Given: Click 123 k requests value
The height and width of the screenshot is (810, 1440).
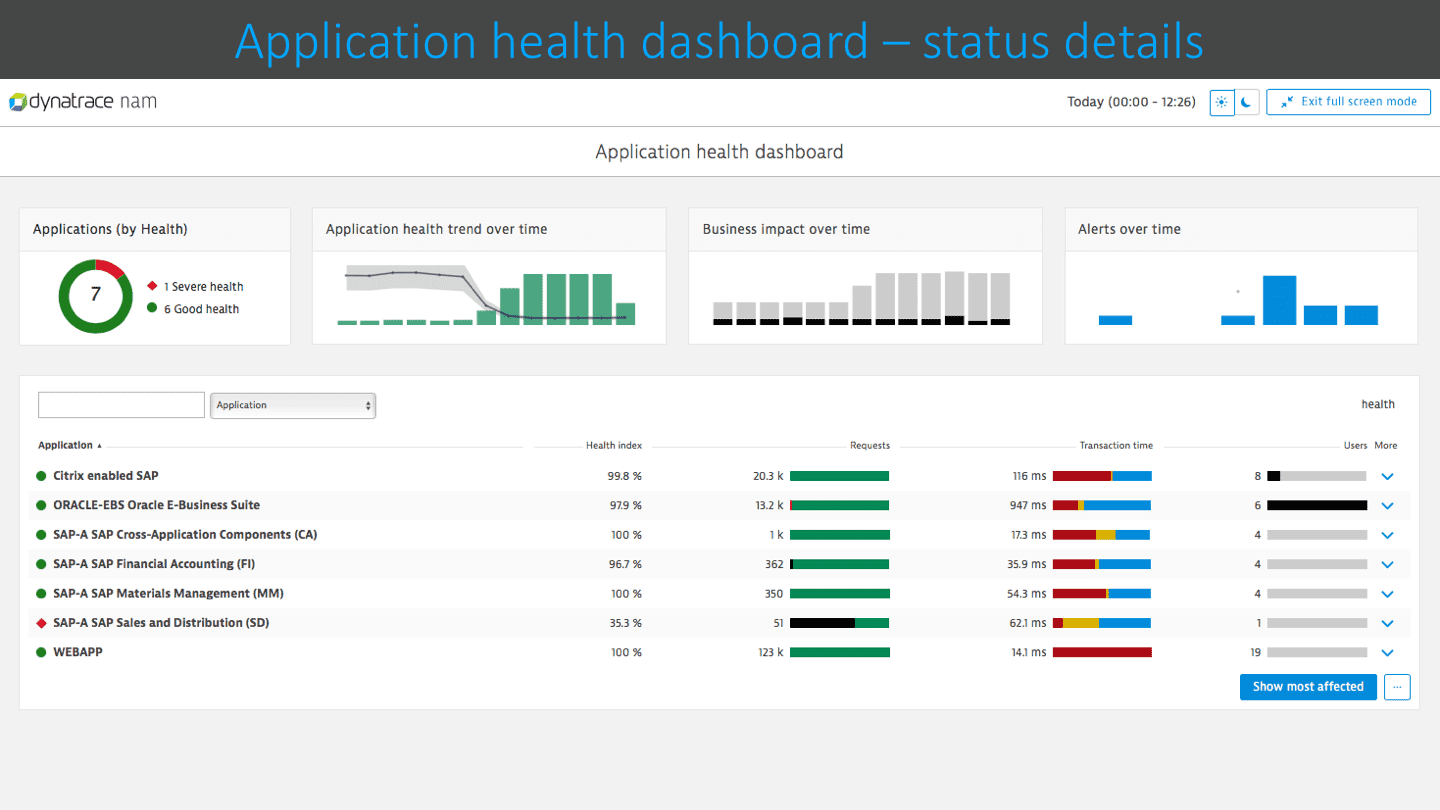Looking at the screenshot, I should 771,653.
